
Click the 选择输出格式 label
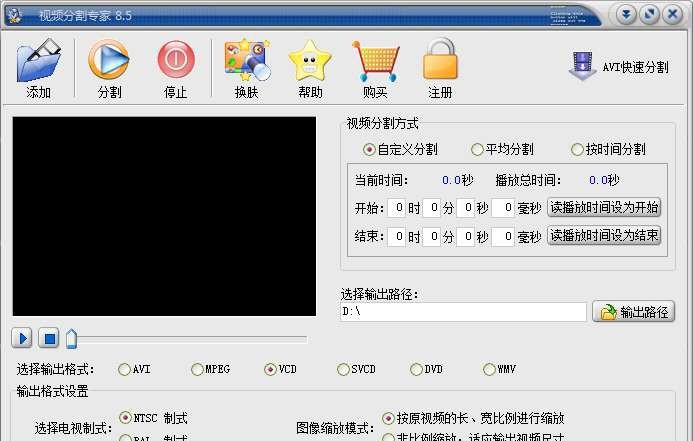pos(55,369)
